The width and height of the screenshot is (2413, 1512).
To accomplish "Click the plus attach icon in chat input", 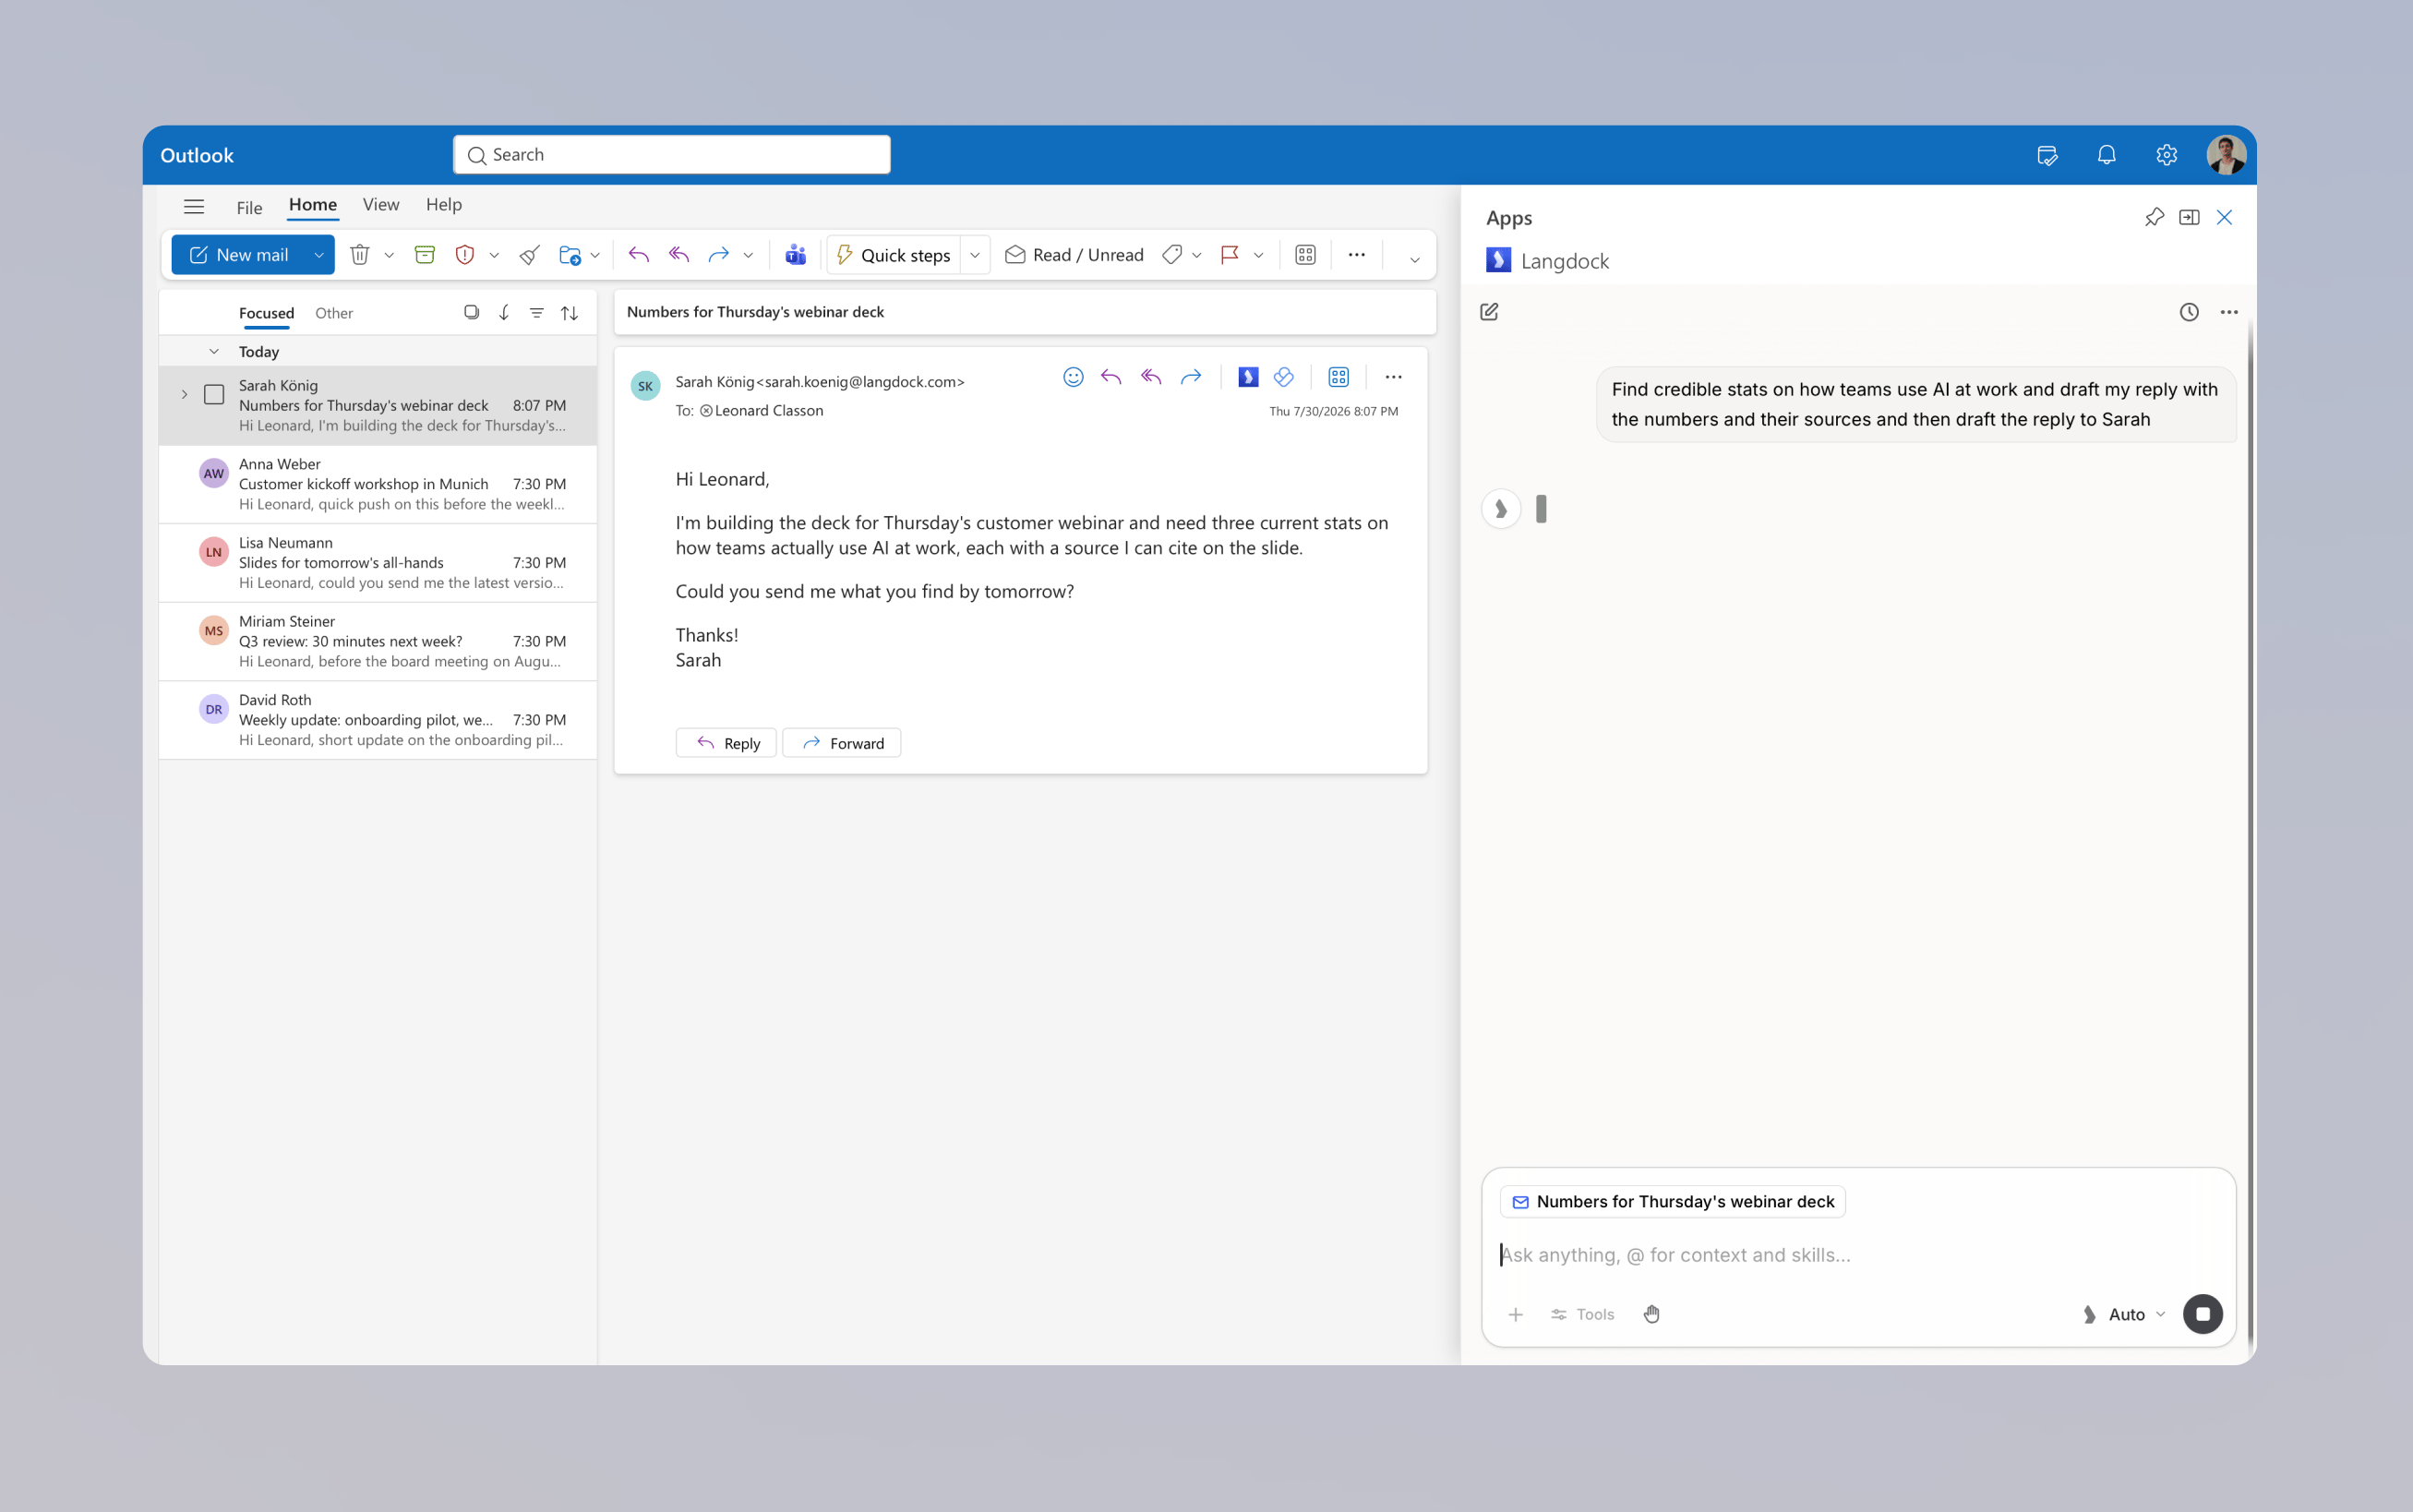I will pos(1516,1314).
